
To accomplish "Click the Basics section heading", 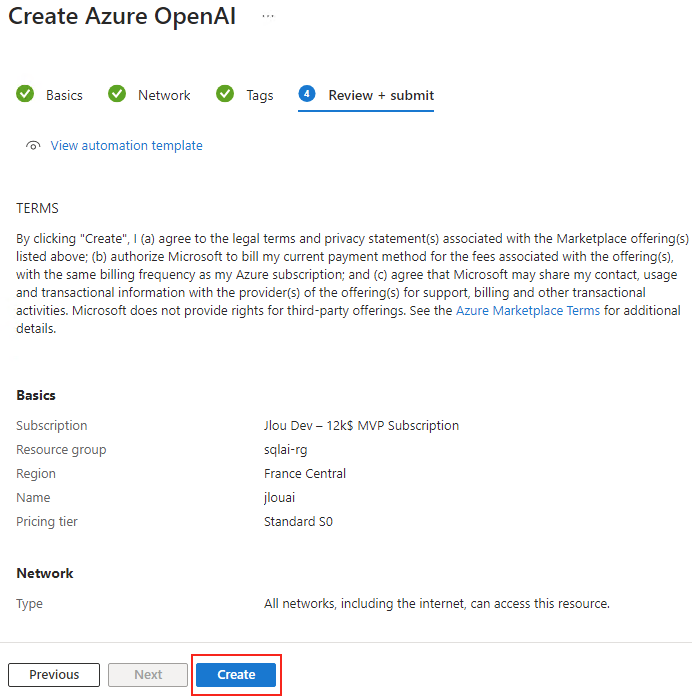I will click(x=36, y=395).
